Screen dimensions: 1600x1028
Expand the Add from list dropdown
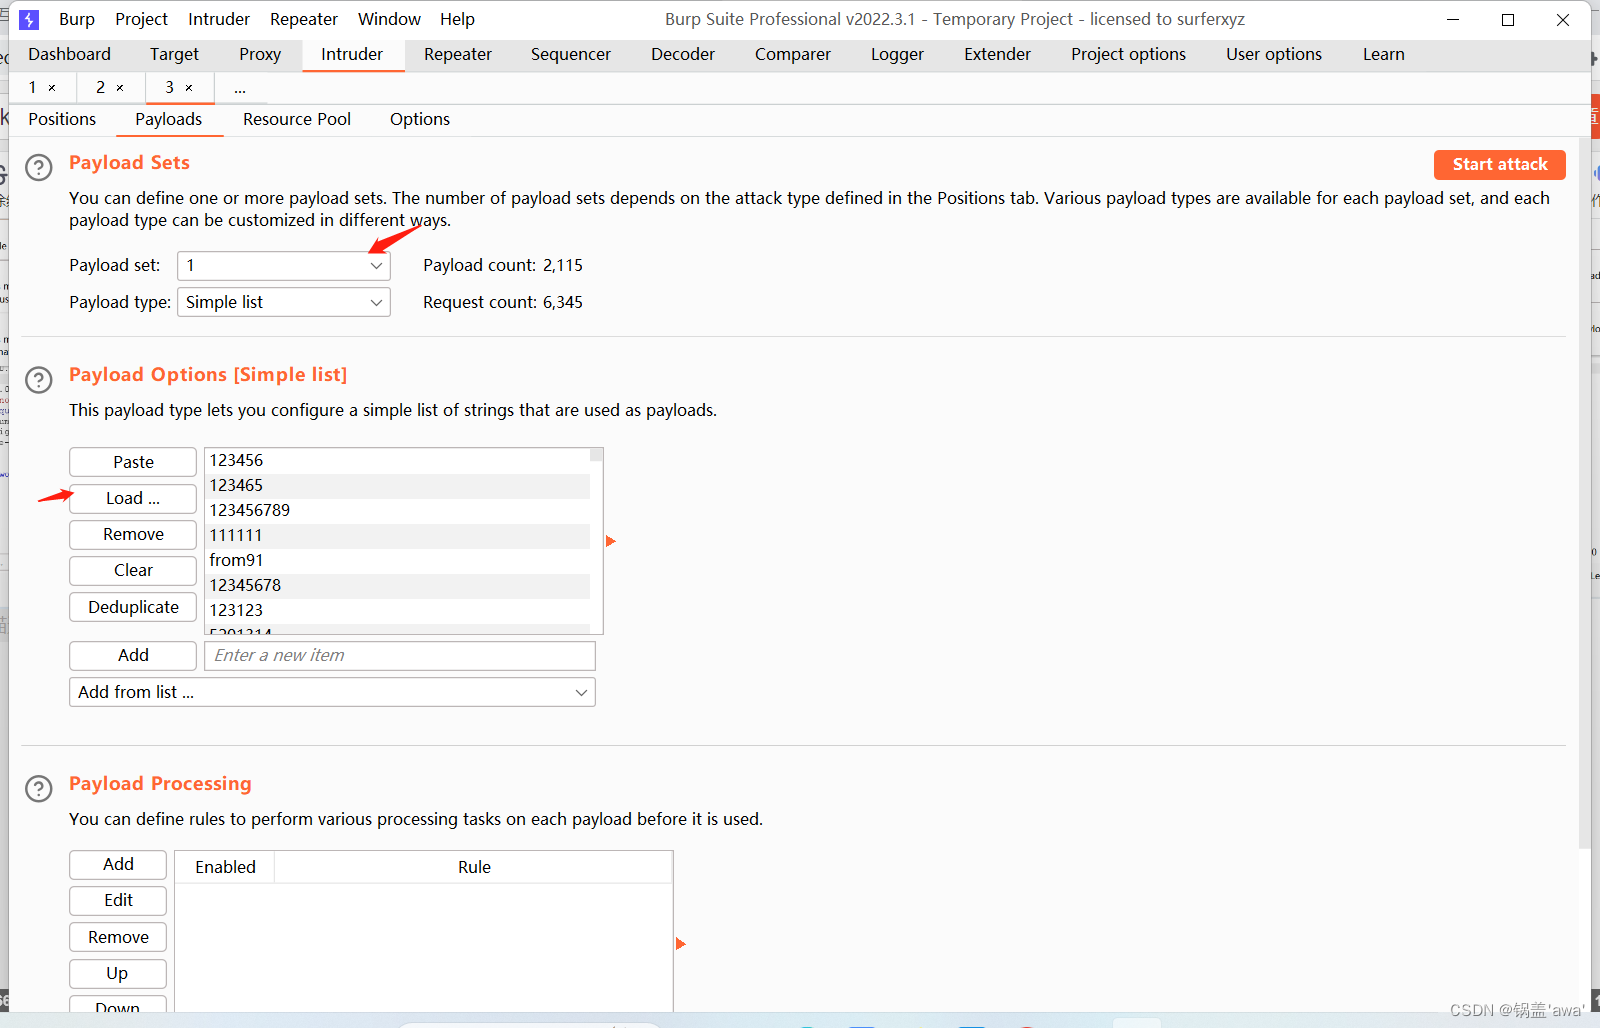(x=332, y=692)
